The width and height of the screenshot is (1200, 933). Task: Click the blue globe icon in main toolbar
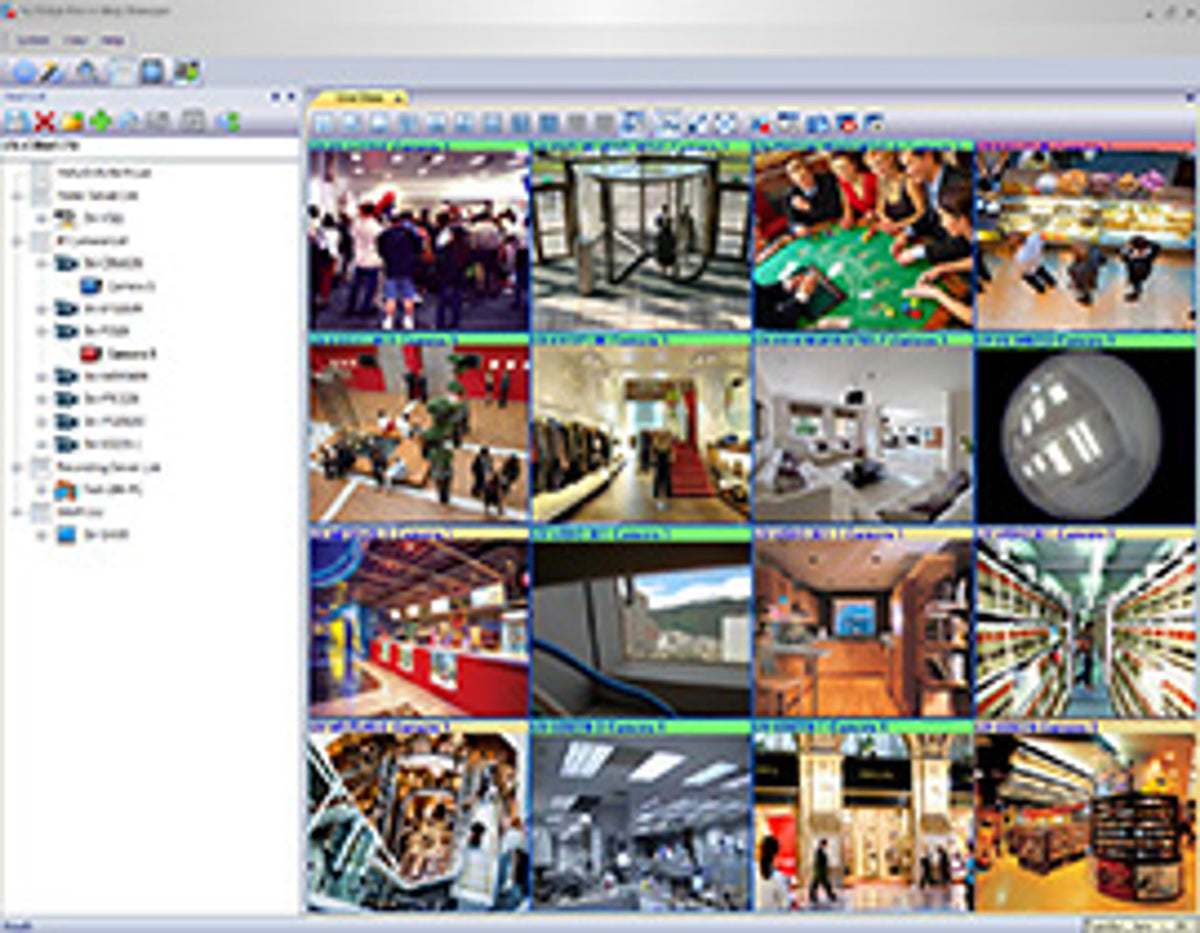pos(25,71)
